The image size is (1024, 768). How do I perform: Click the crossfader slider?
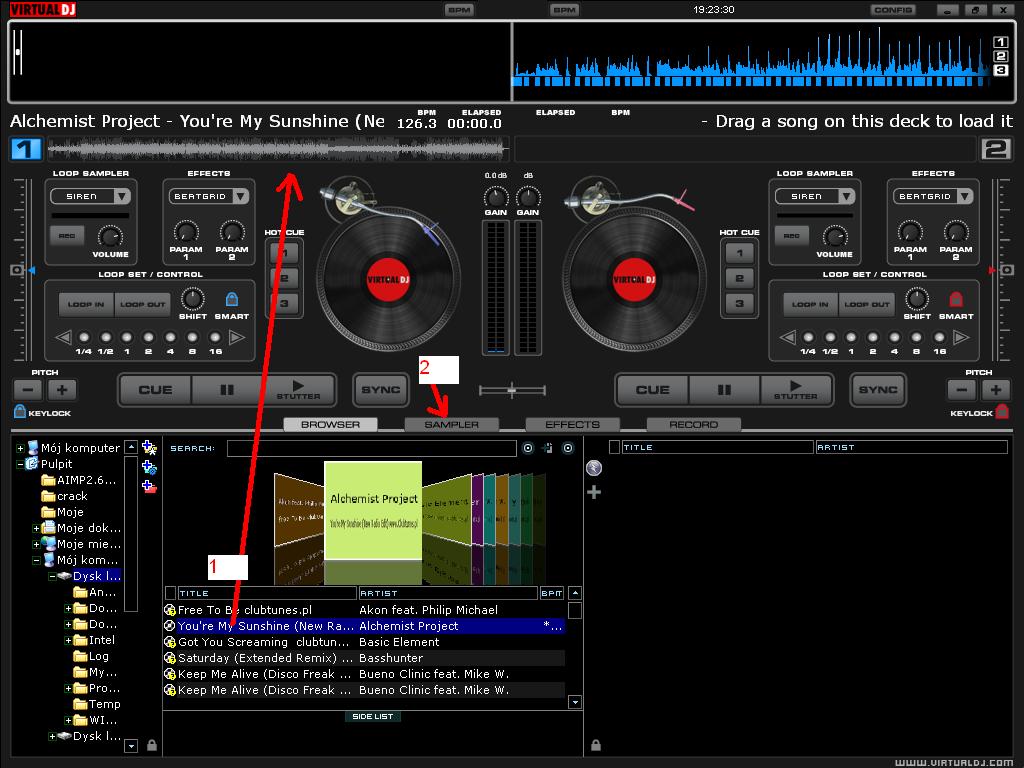click(512, 391)
